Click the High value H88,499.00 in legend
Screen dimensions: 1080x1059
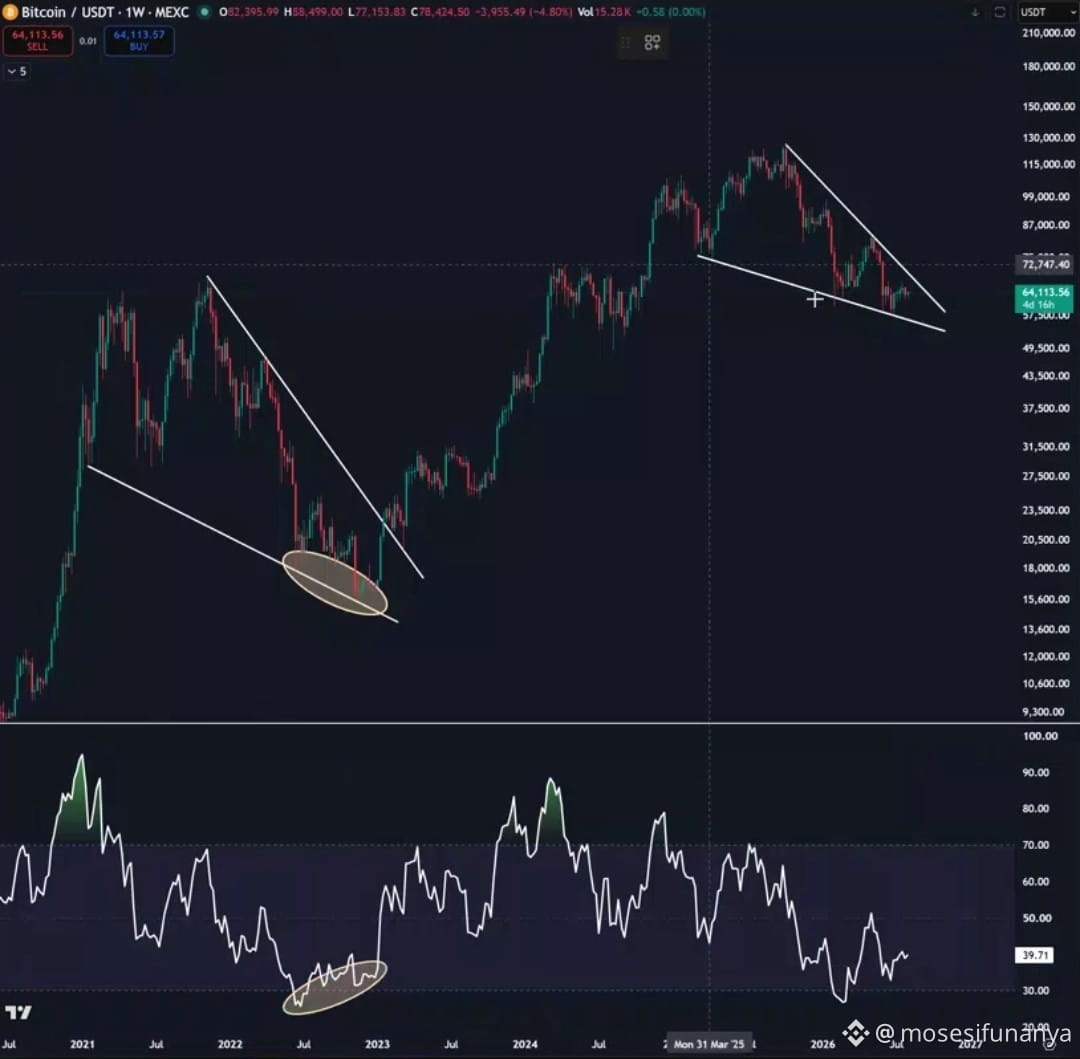[313, 12]
